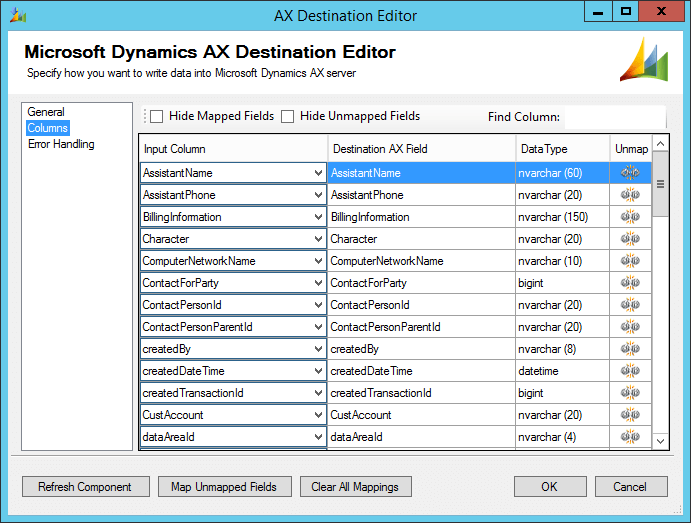
Task: Click the Map Unmapped Fields button
Action: coord(224,487)
